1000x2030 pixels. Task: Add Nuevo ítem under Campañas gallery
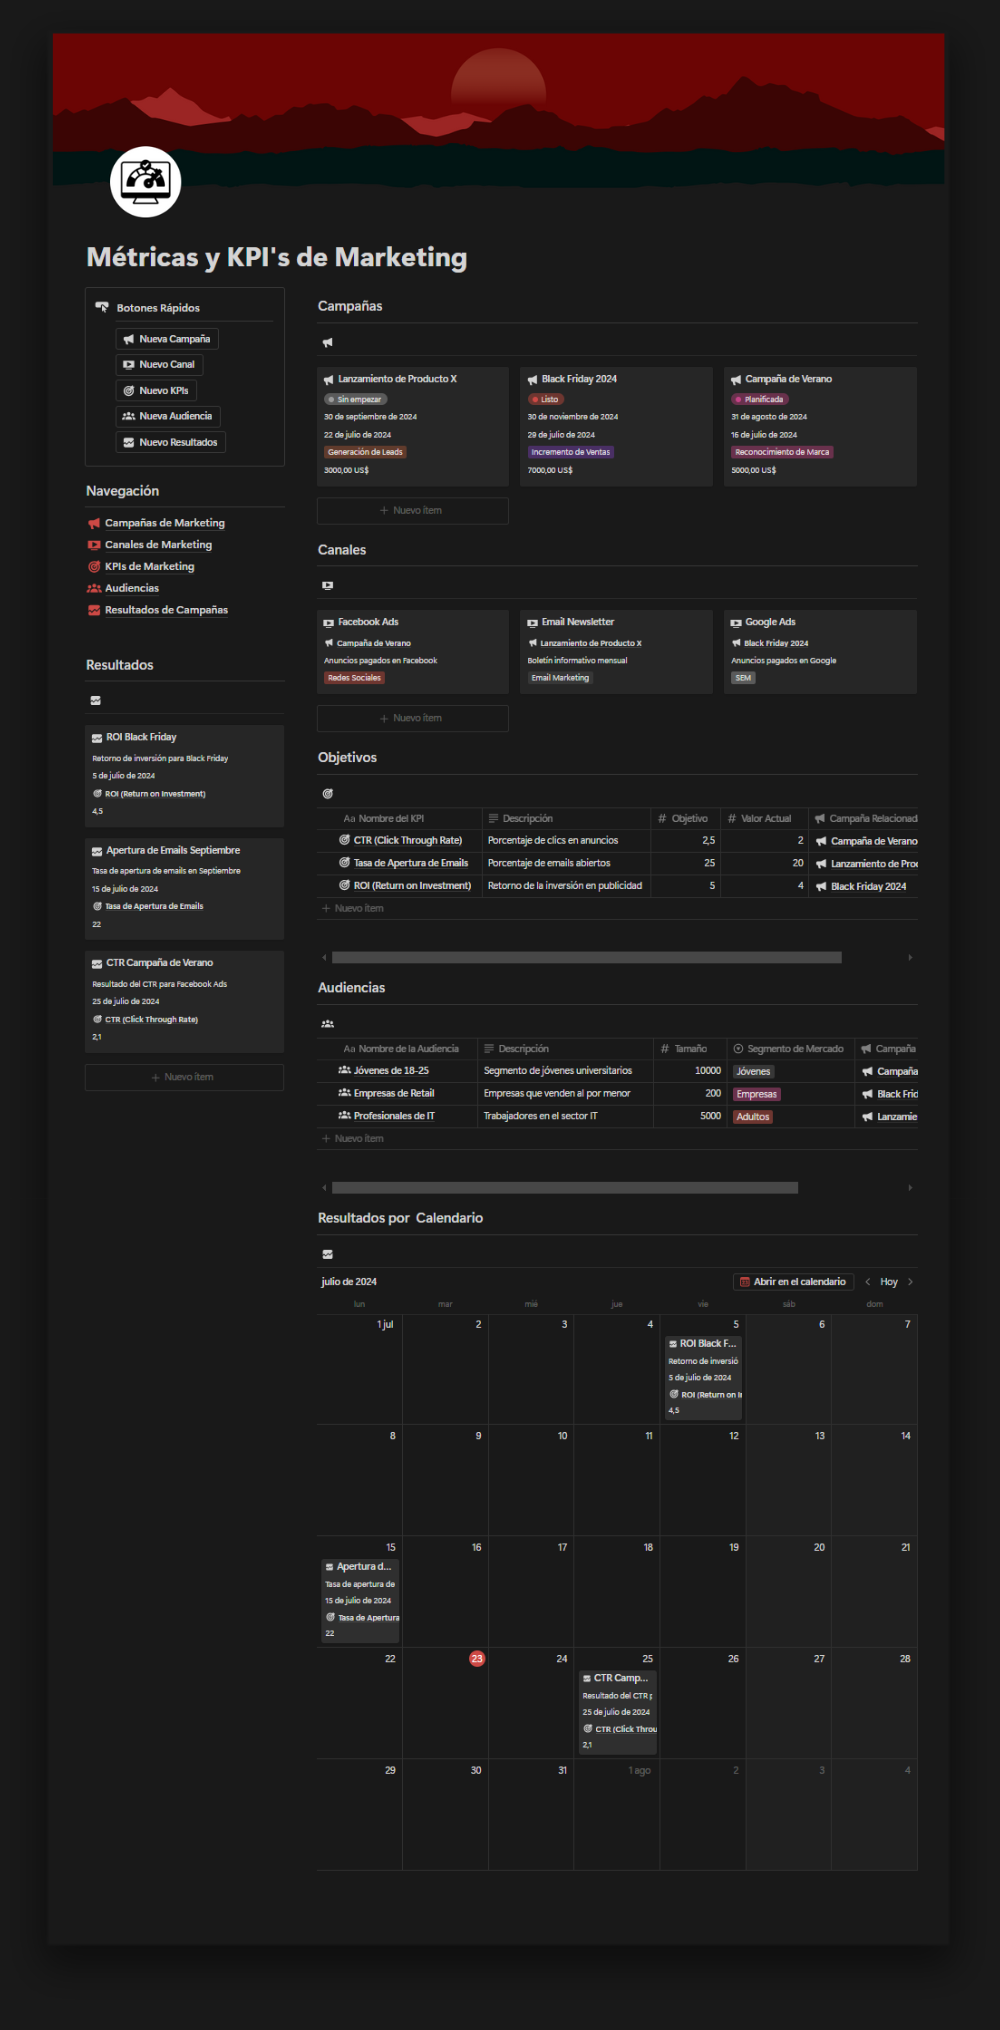coord(413,511)
